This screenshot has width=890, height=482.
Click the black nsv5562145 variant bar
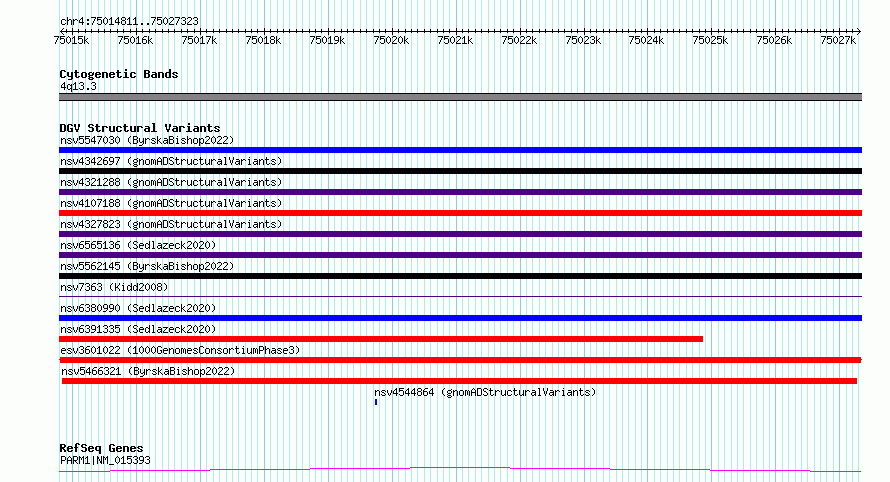click(x=460, y=276)
